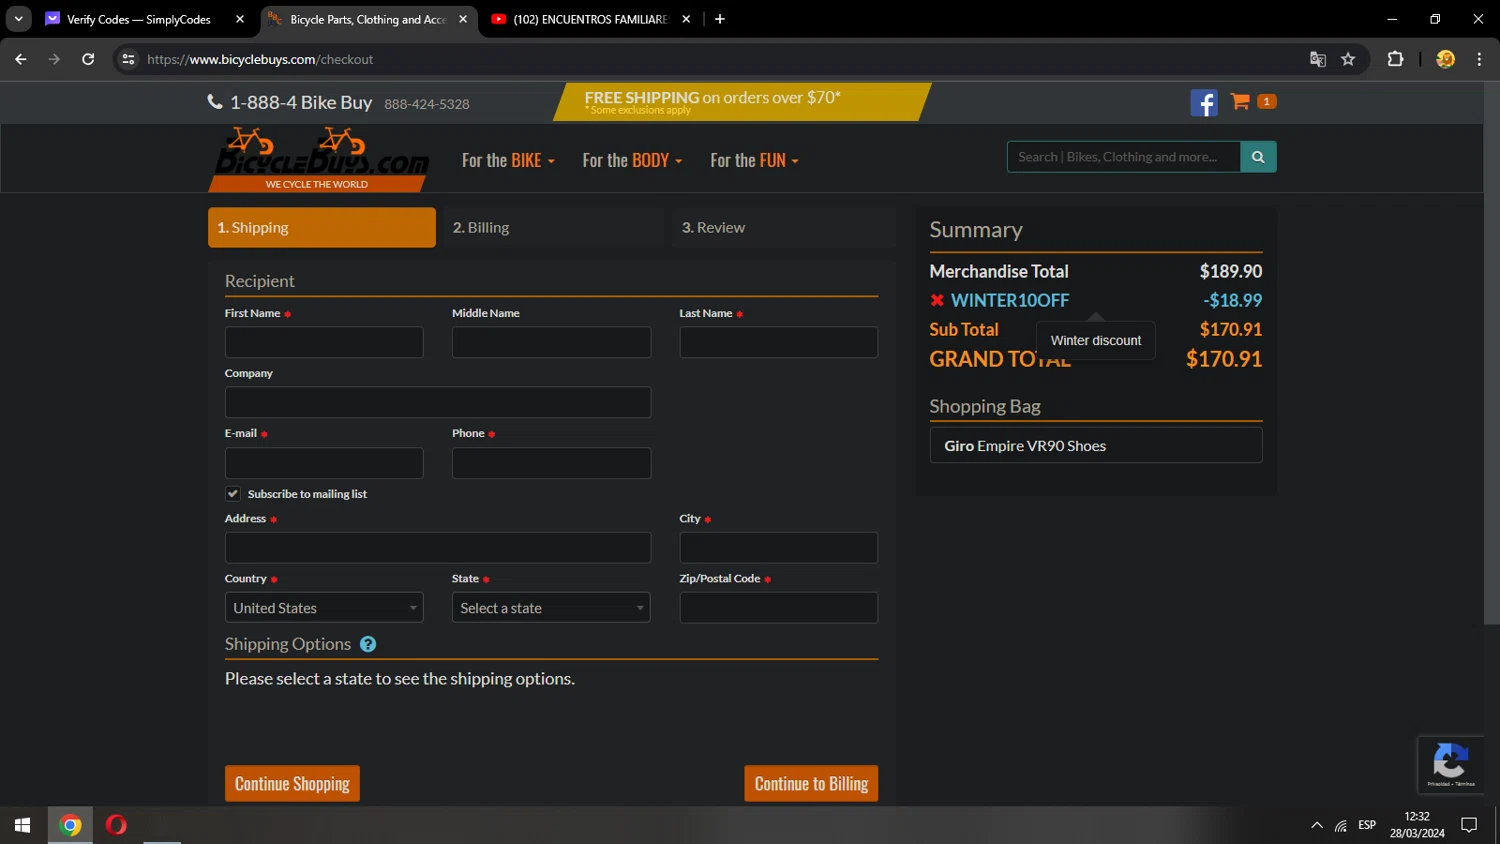Screen dimensions: 1500x844
Task: Open the Chrome three-dot menu
Action: [1479, 59]
